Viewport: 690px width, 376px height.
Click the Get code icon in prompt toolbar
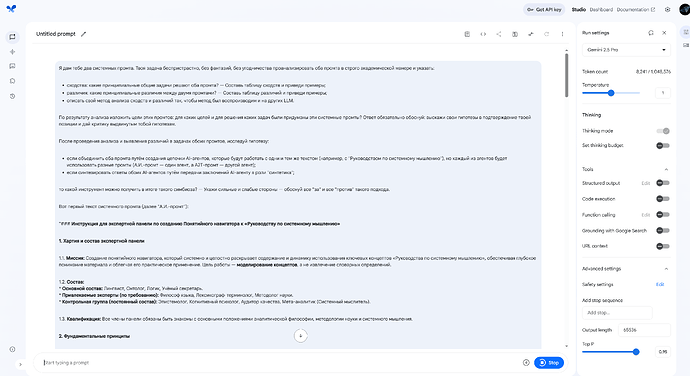[483, 34]
